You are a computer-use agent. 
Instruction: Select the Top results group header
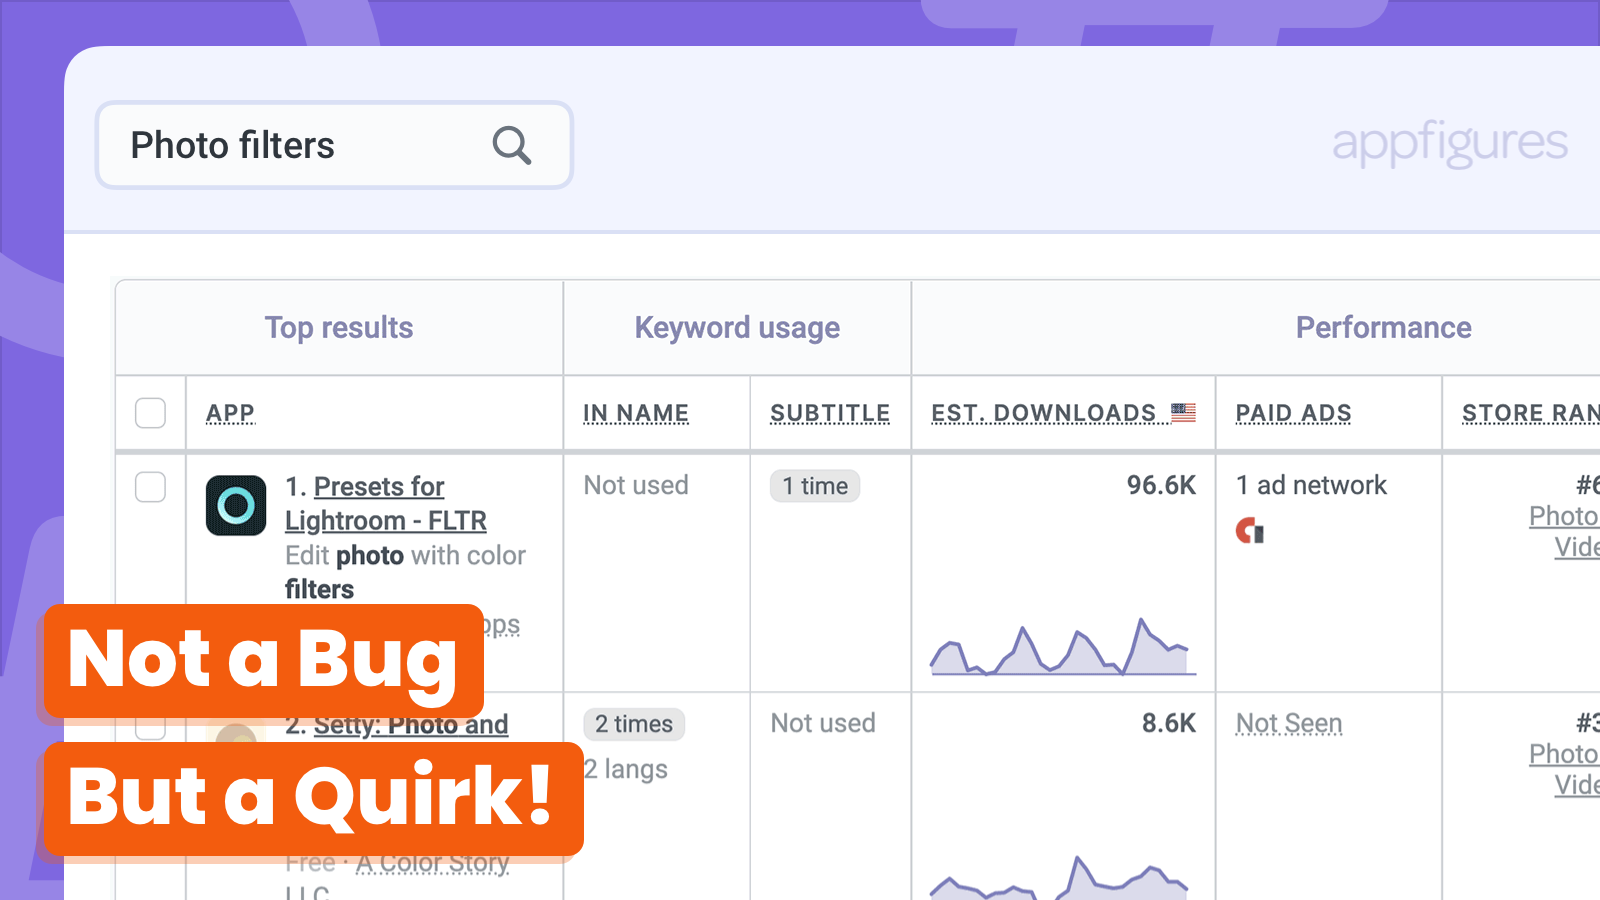tap(339, 328)
